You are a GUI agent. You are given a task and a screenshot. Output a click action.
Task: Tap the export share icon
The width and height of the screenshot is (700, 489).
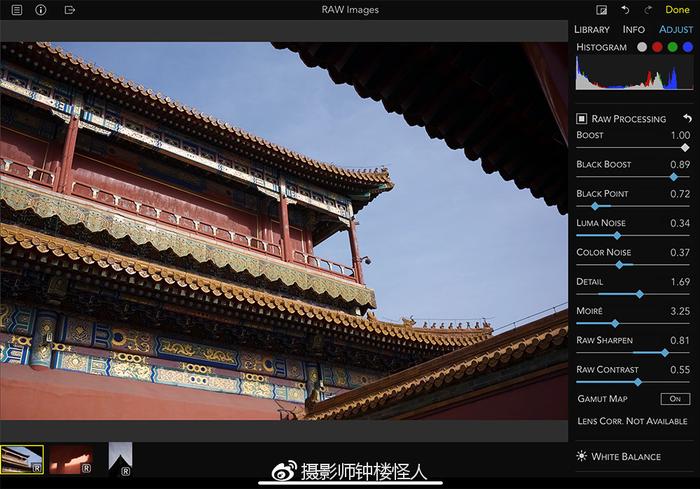[69, 9]
